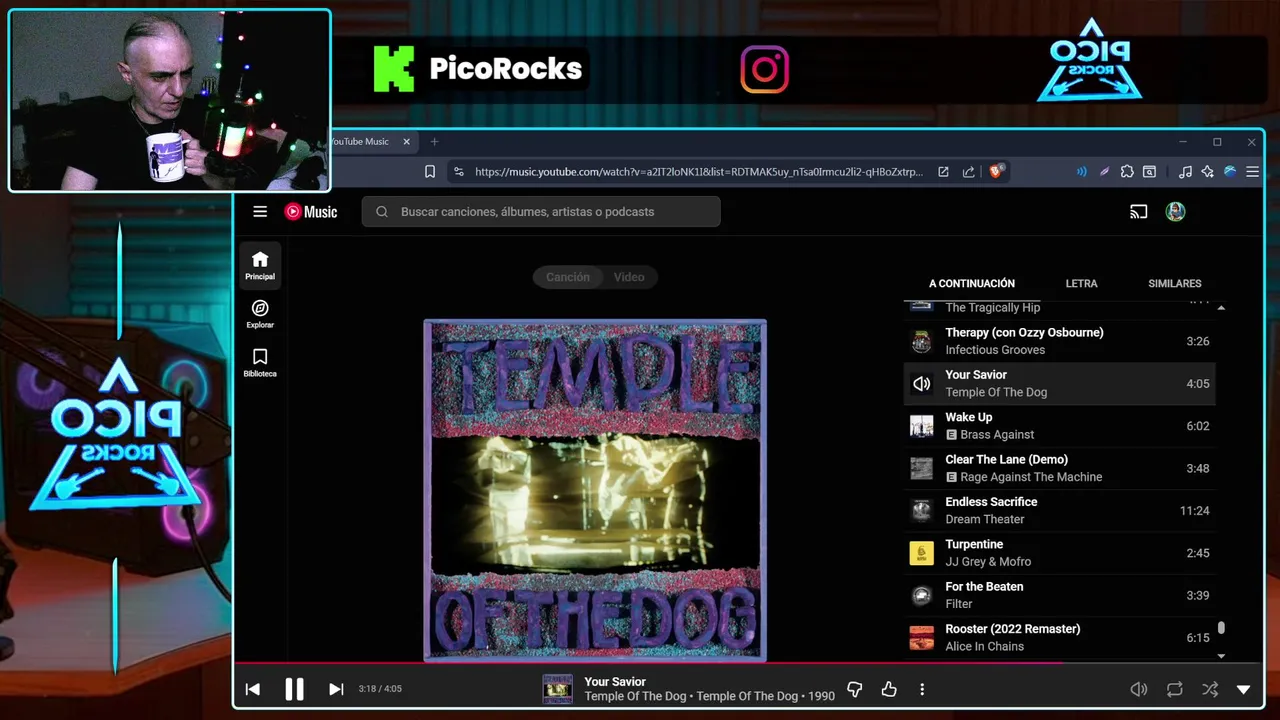Click the song progress bar
1280x720 pixels.
pos(747,663)
